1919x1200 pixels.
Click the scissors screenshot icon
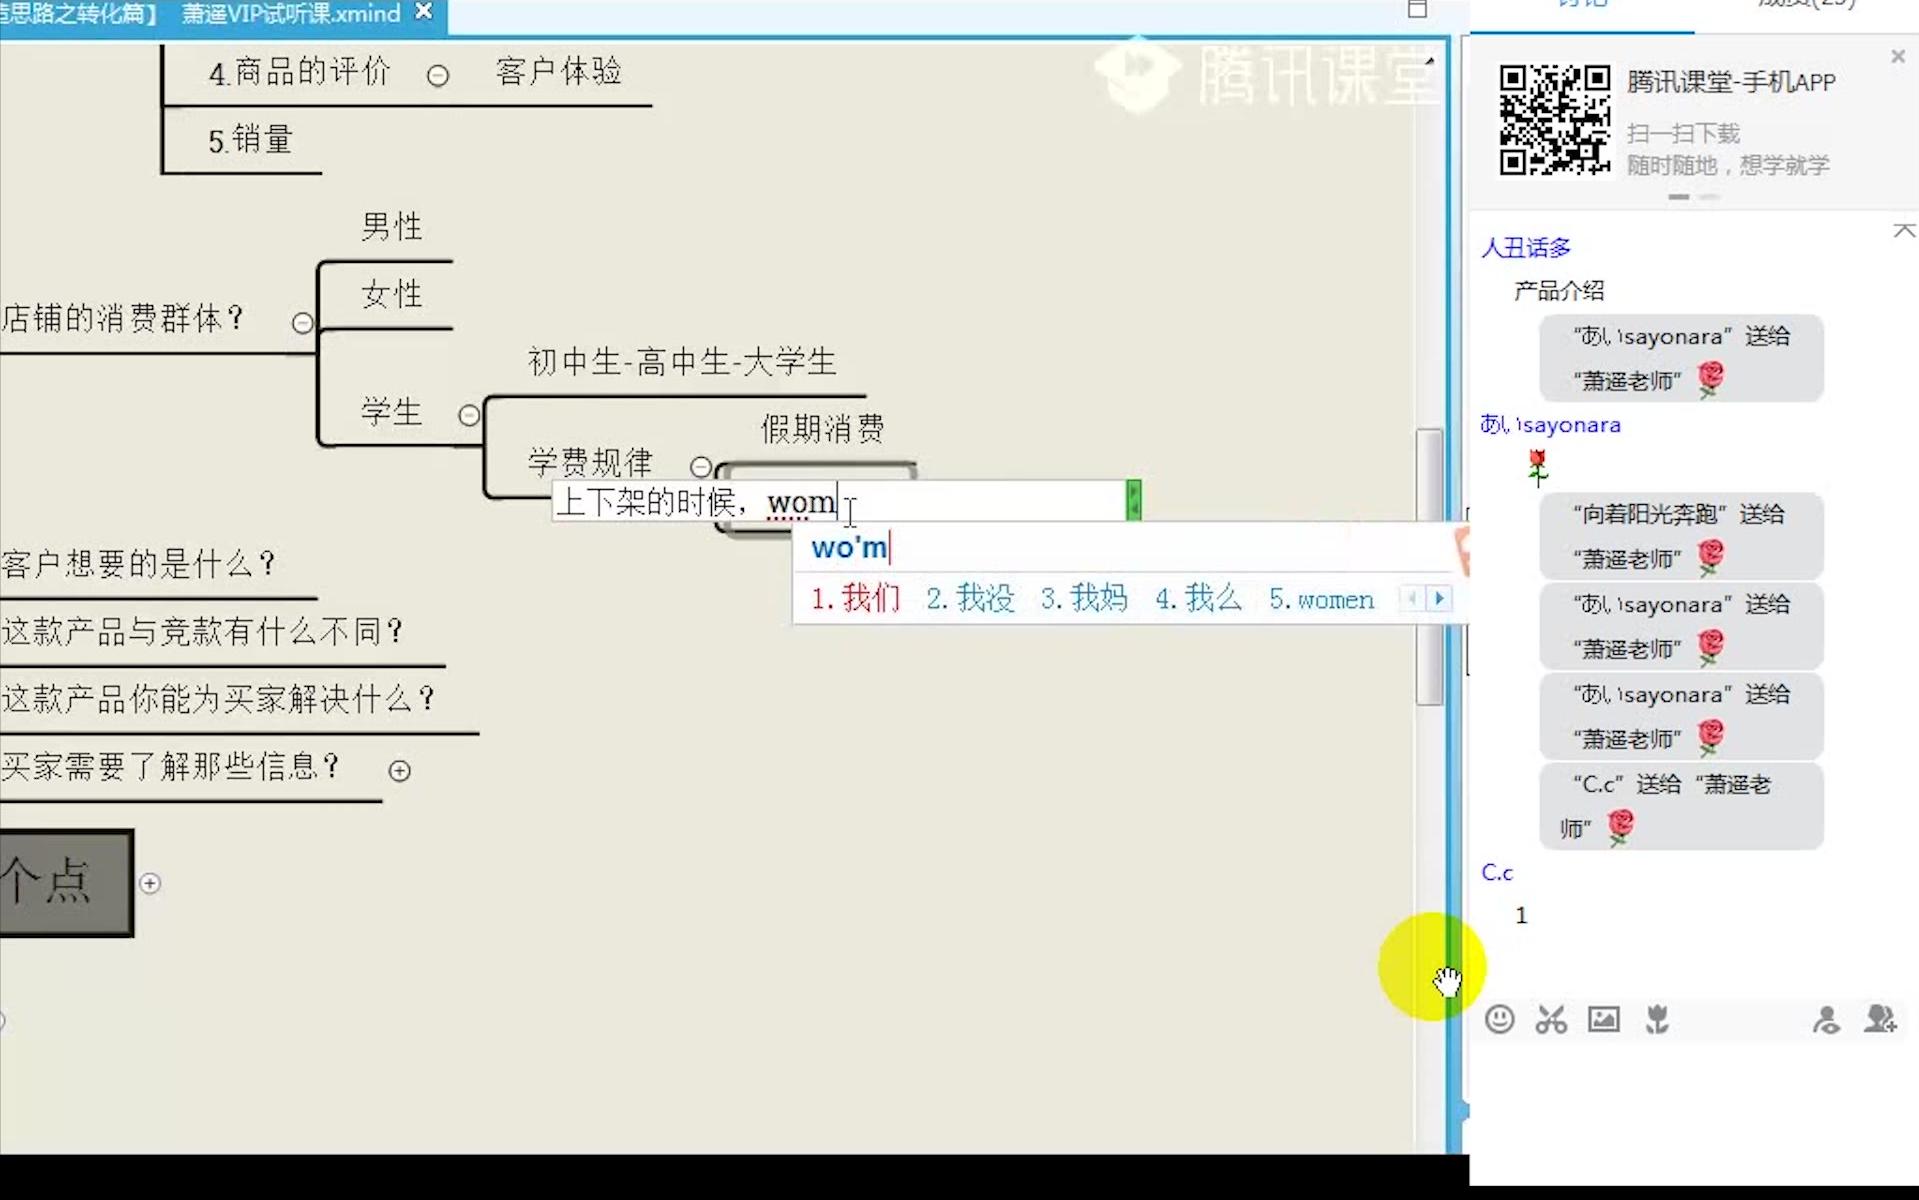1551,1019
